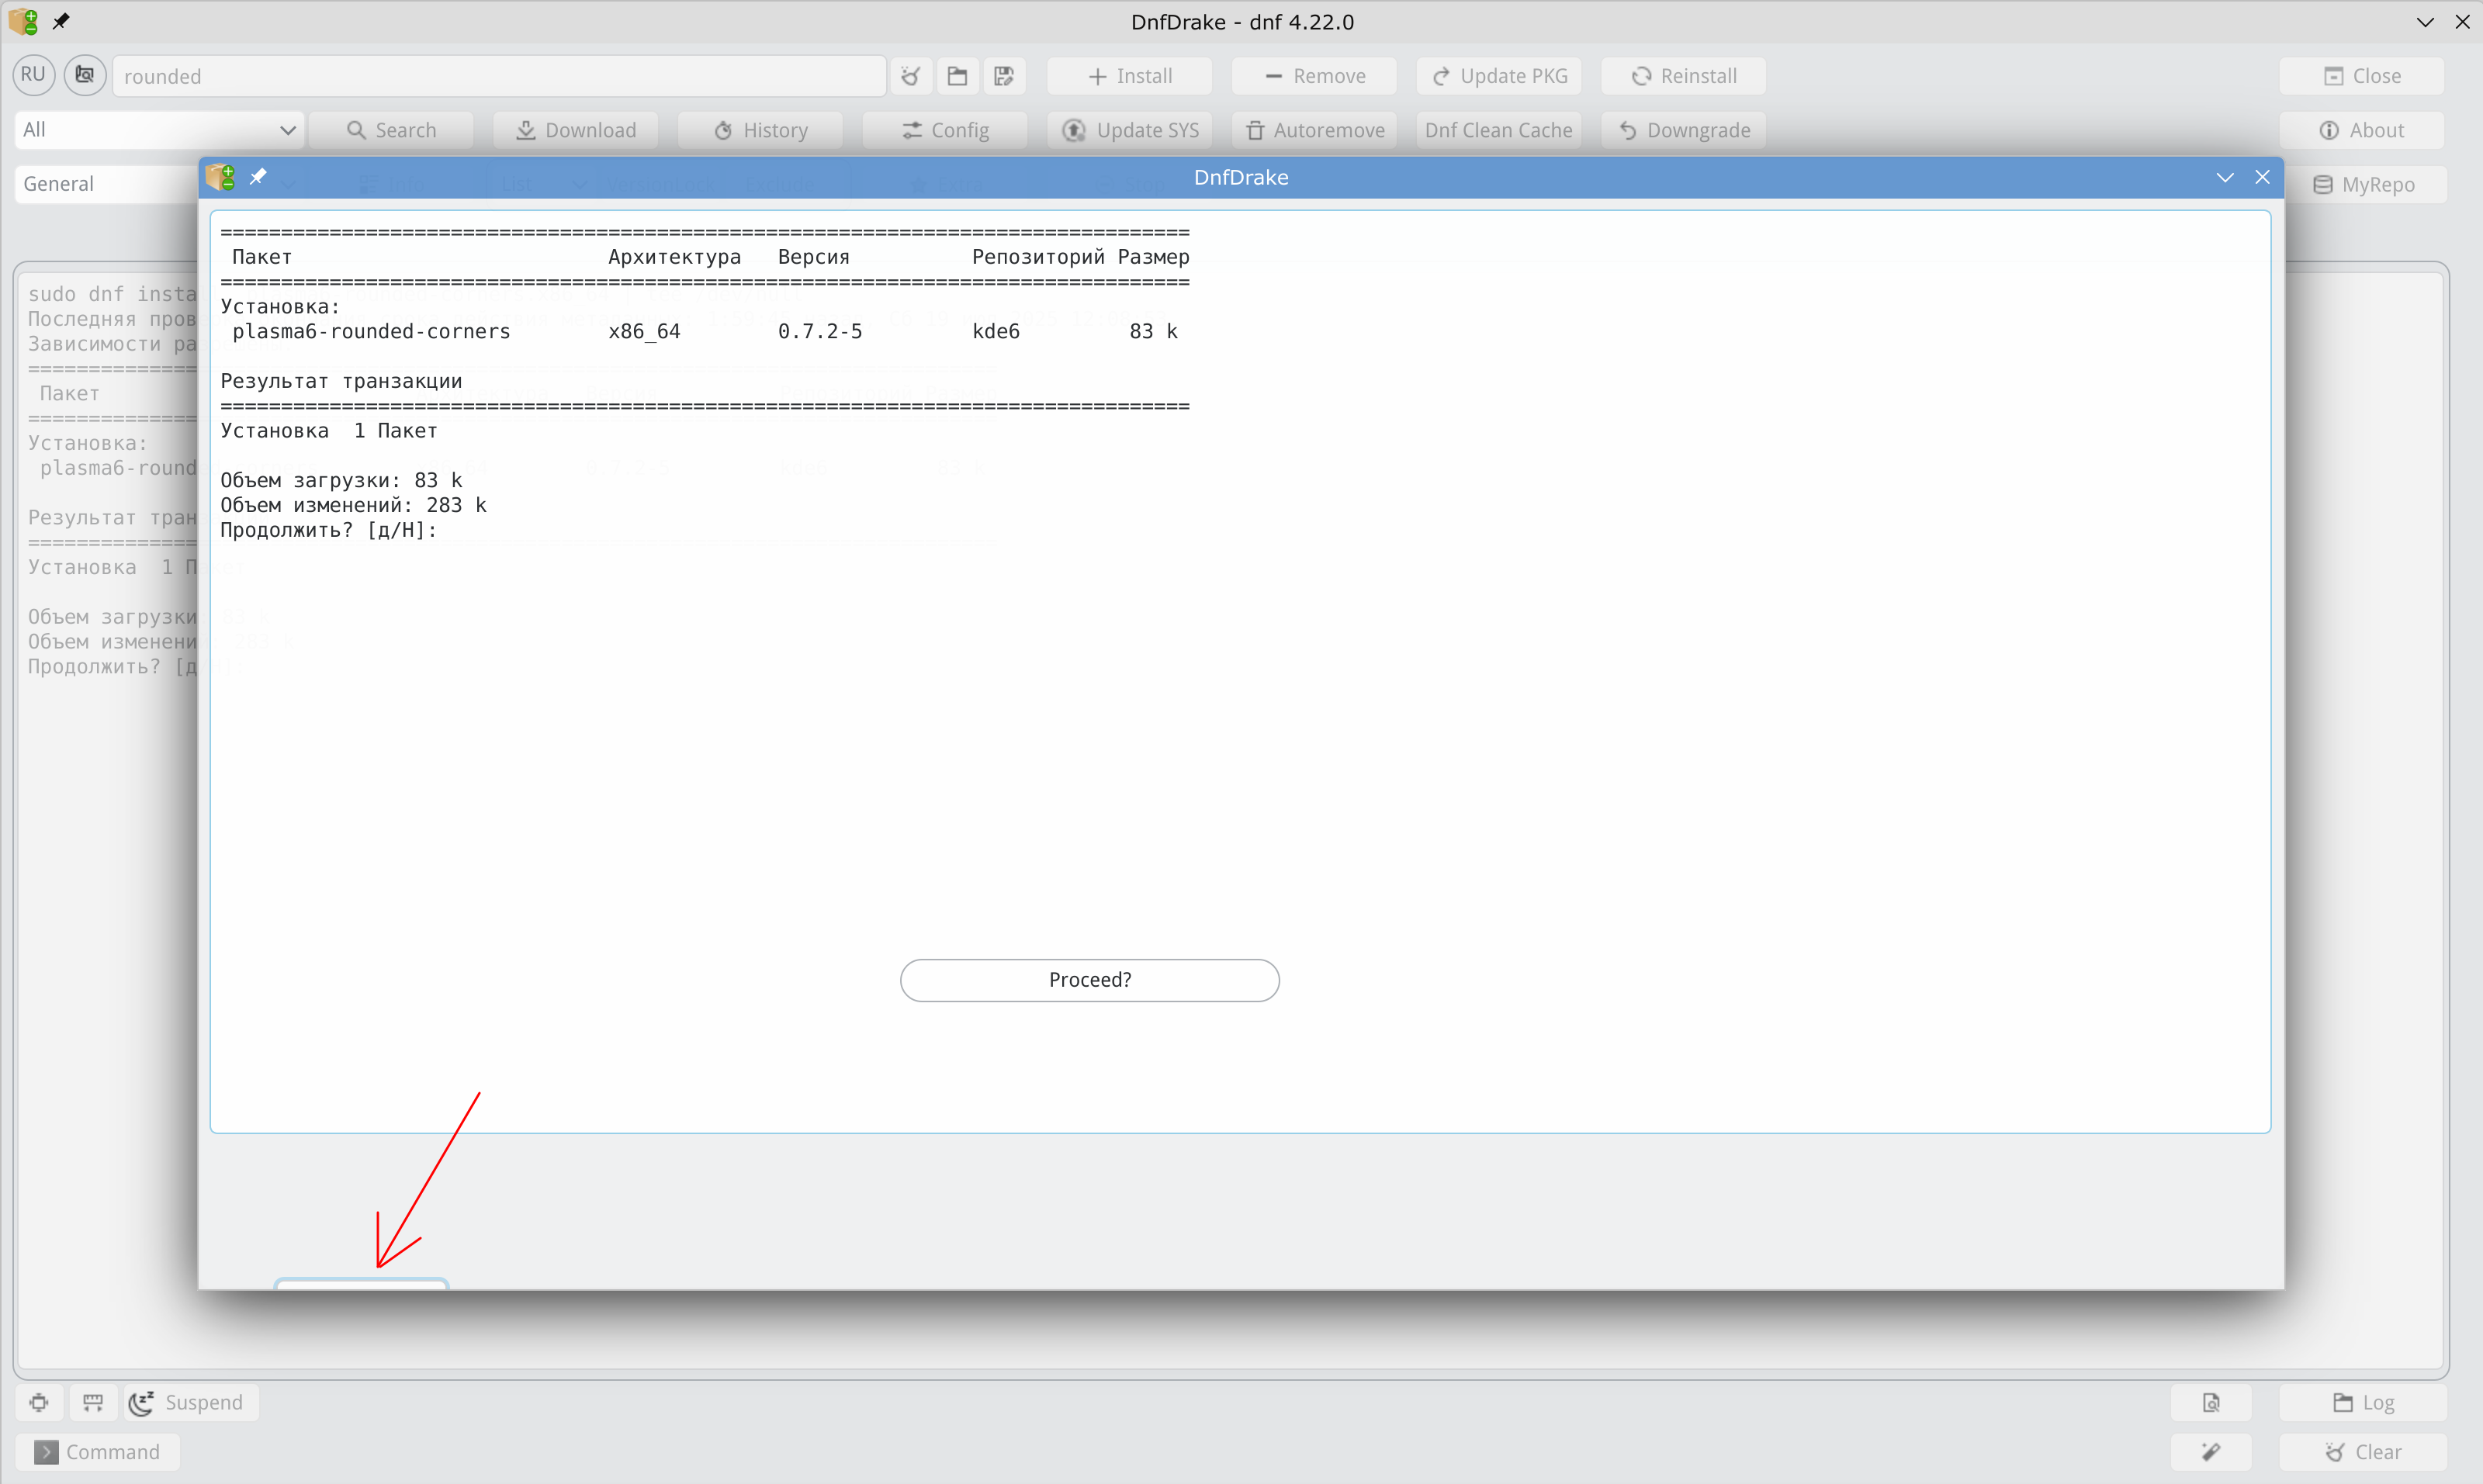
Task: Click the search-in-files icon beside RU
Action: coord(85,75)
